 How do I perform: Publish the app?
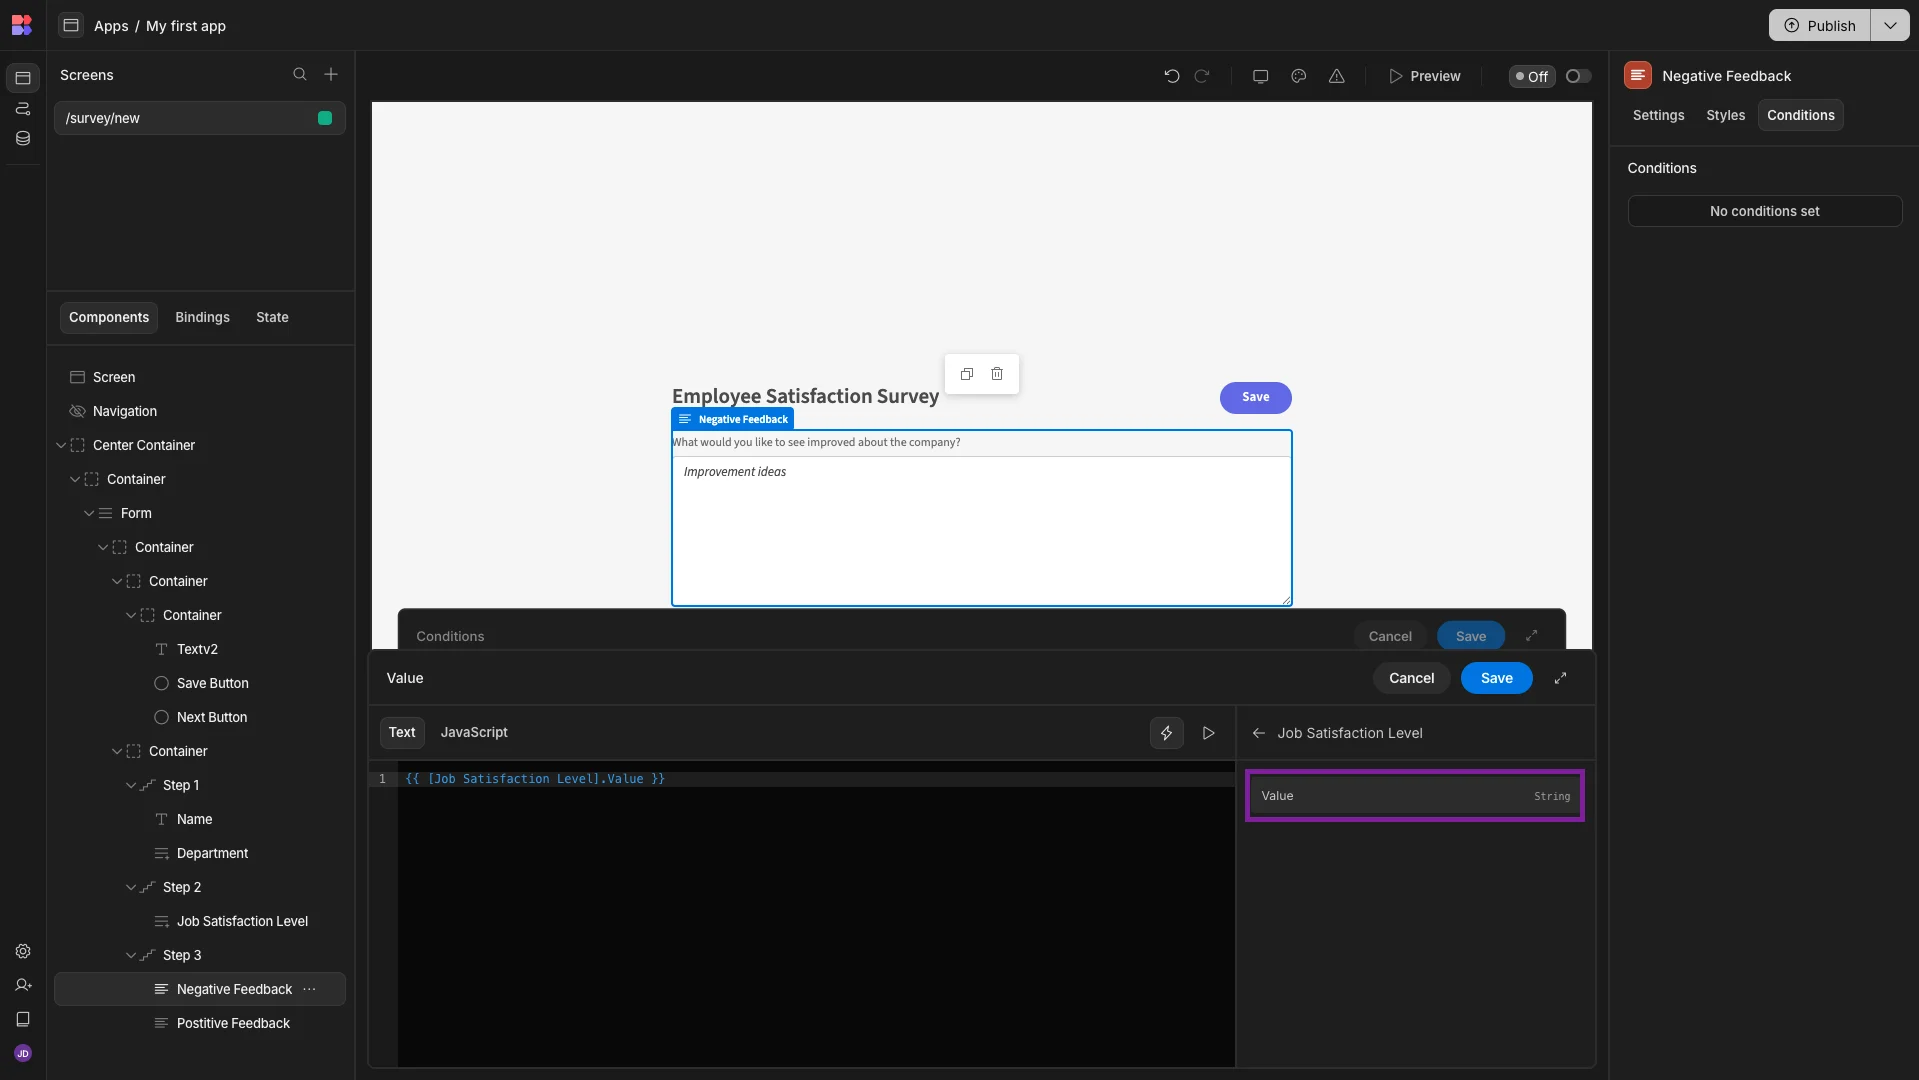pyautogui.click(x=1820, y=25)
